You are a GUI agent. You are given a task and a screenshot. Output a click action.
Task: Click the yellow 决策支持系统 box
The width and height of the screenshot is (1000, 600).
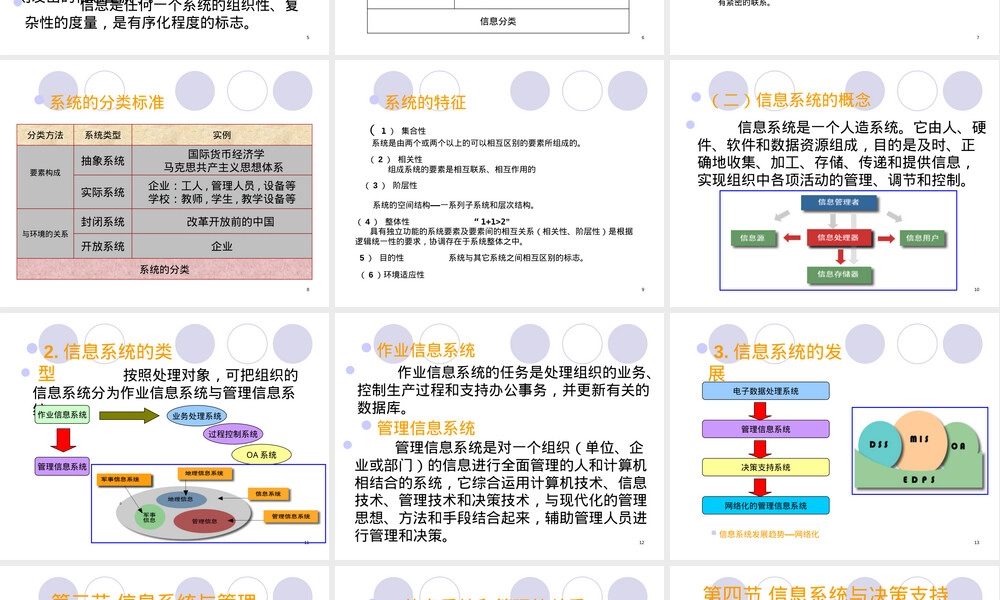(x=765, y=467)
